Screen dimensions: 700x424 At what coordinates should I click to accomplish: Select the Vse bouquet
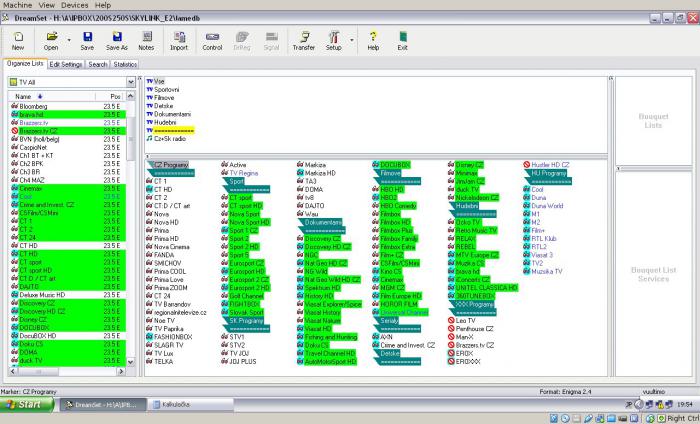(156, 81)
